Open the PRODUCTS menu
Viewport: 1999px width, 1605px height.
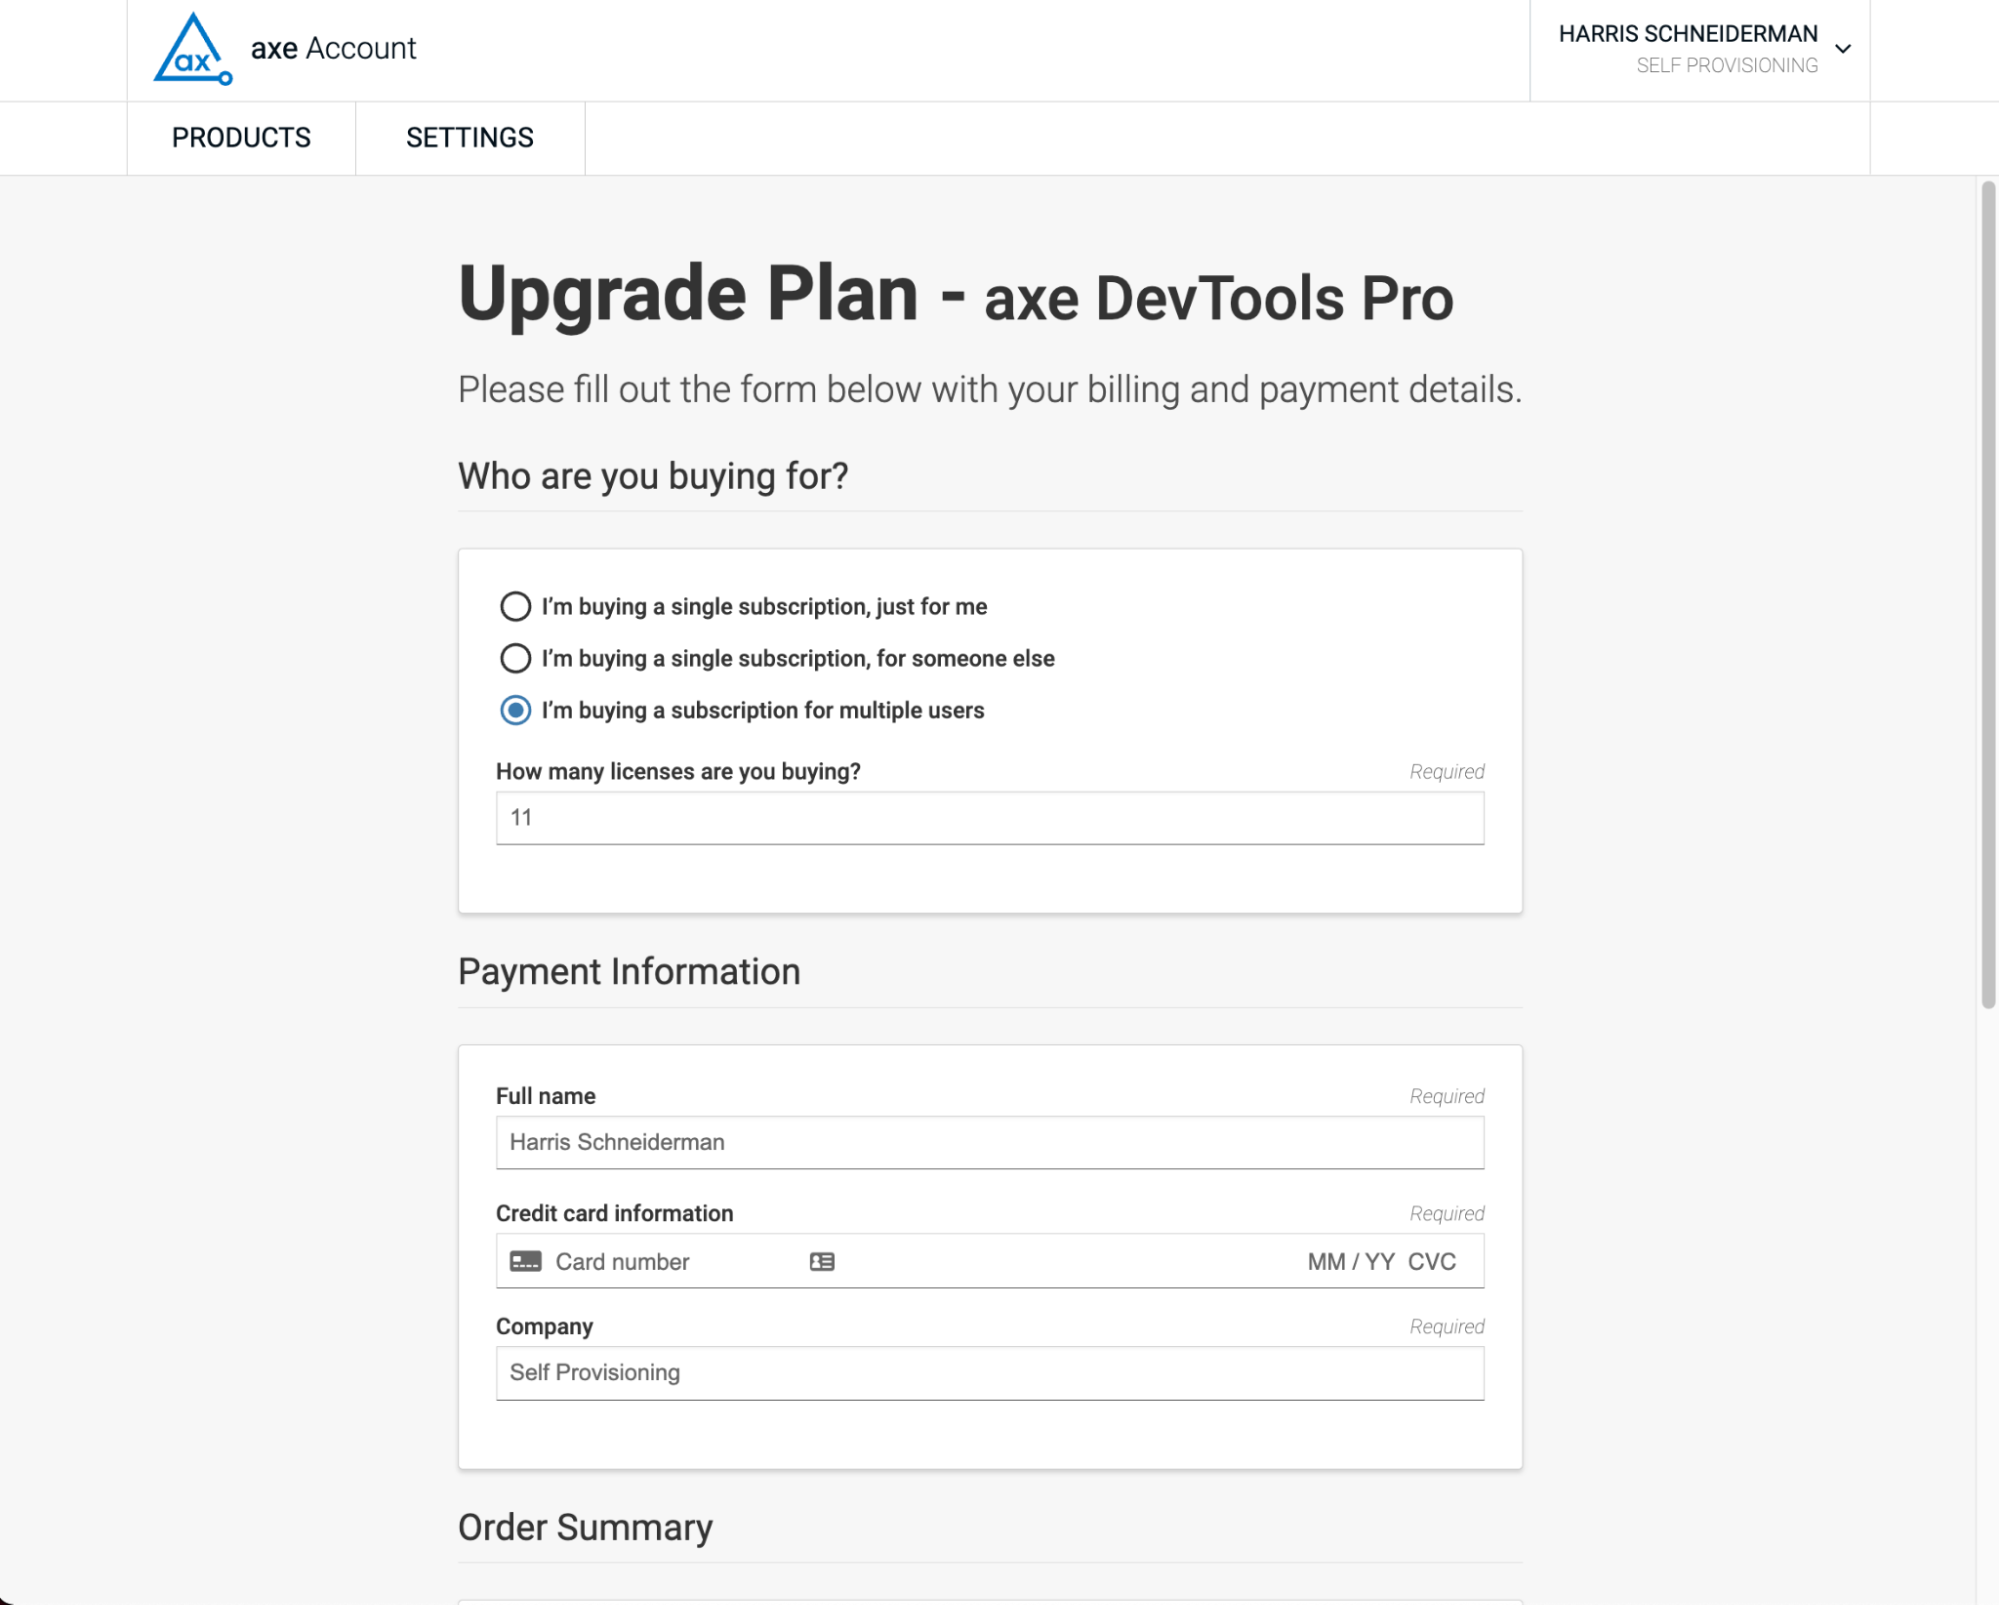(x=241, y=137)
